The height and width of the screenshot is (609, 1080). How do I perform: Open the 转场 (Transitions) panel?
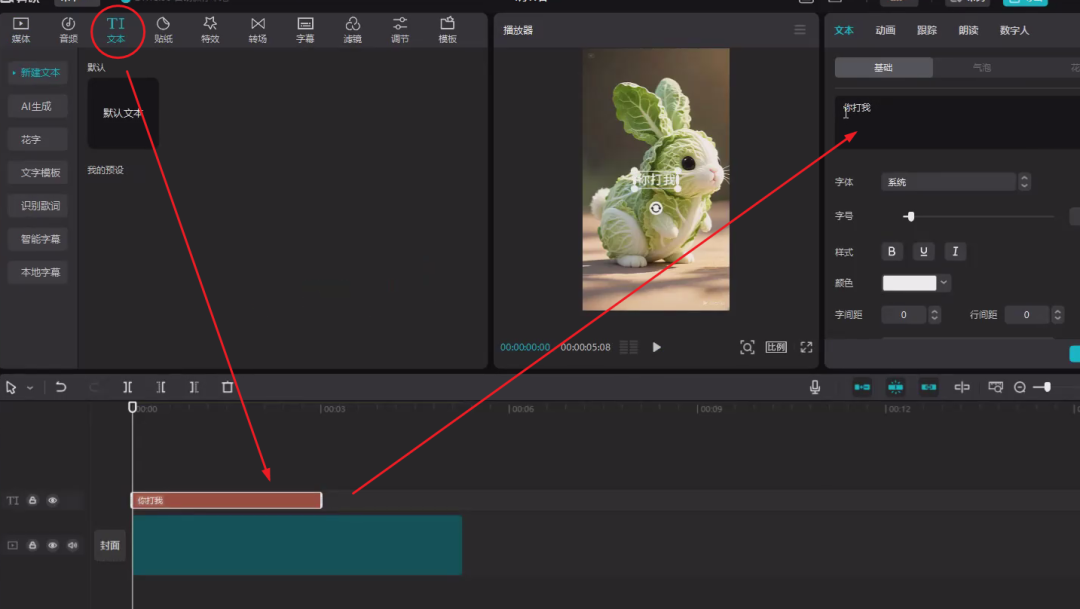click(x=258, y=30)
